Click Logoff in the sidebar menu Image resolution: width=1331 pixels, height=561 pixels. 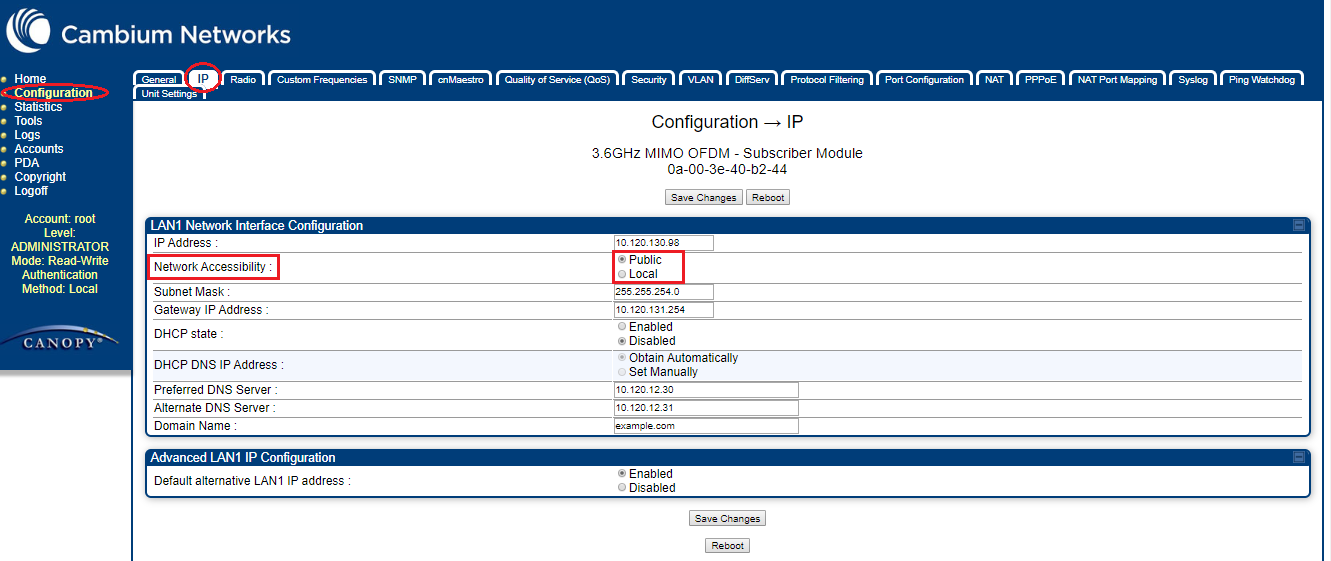31,191
